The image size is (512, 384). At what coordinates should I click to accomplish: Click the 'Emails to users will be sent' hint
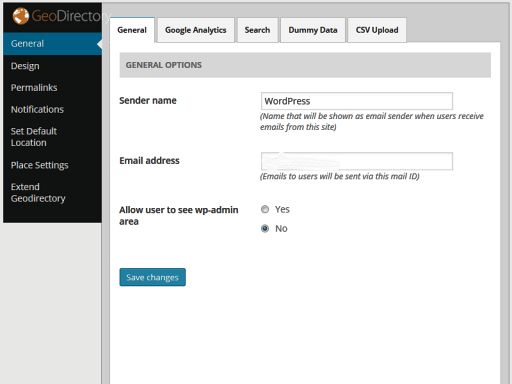[x=340, y=176]
